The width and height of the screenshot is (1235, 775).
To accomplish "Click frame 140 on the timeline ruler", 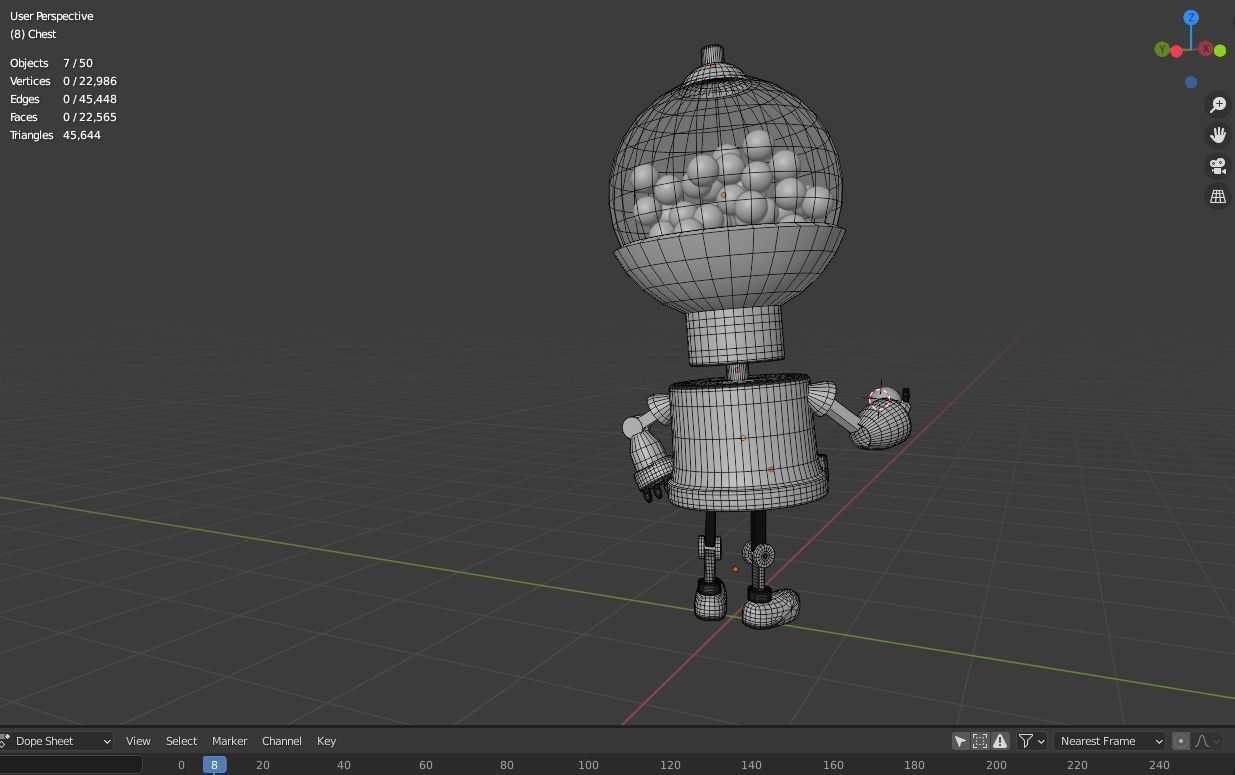I will tap(751, 765).
